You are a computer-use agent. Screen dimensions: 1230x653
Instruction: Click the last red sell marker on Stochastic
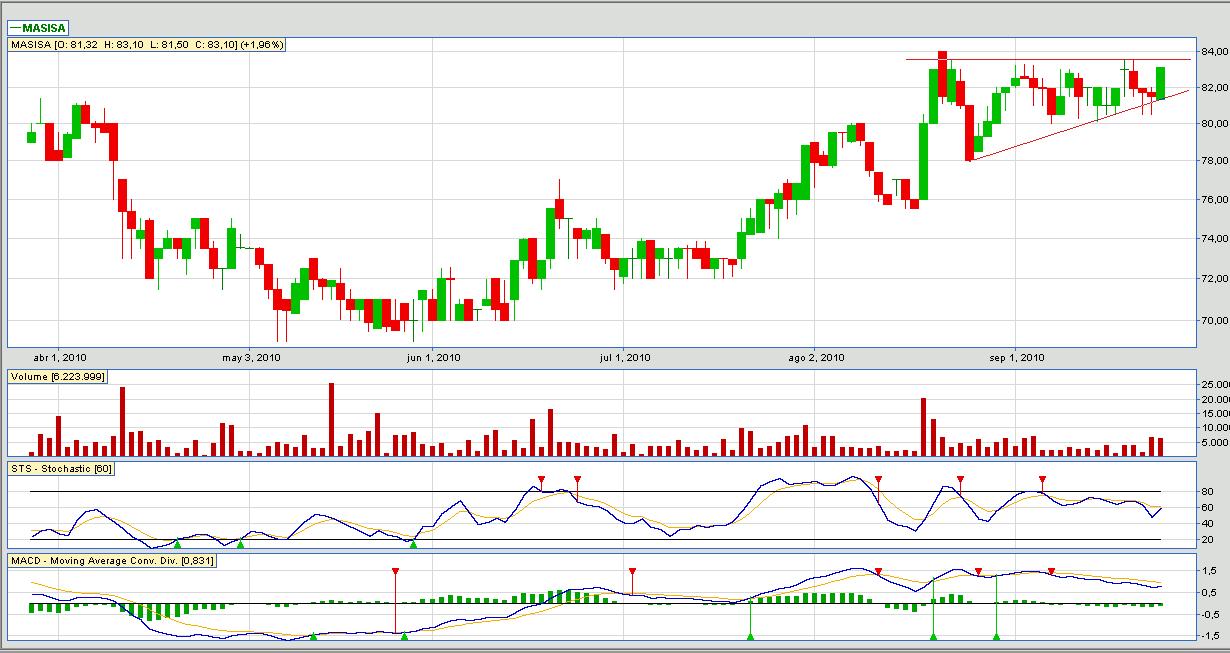1042,481
